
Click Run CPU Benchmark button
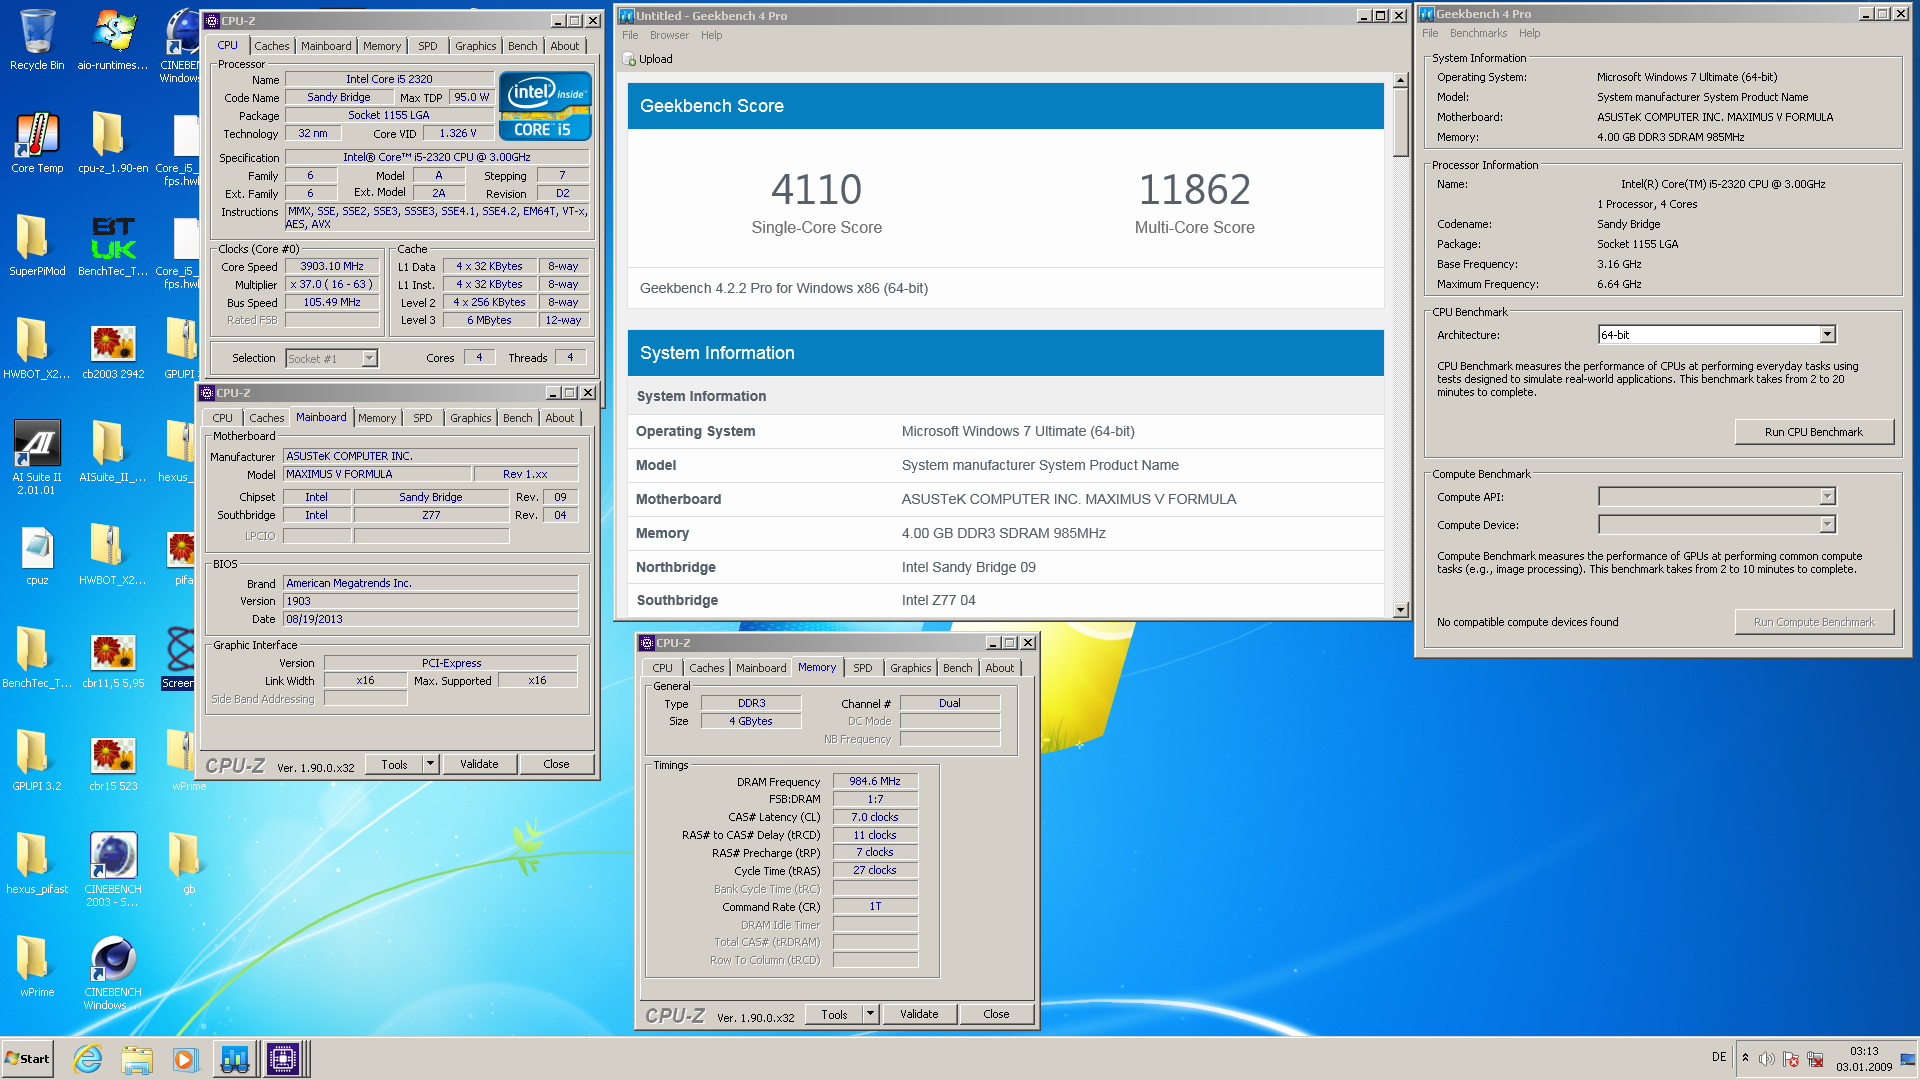[1813, 432]
